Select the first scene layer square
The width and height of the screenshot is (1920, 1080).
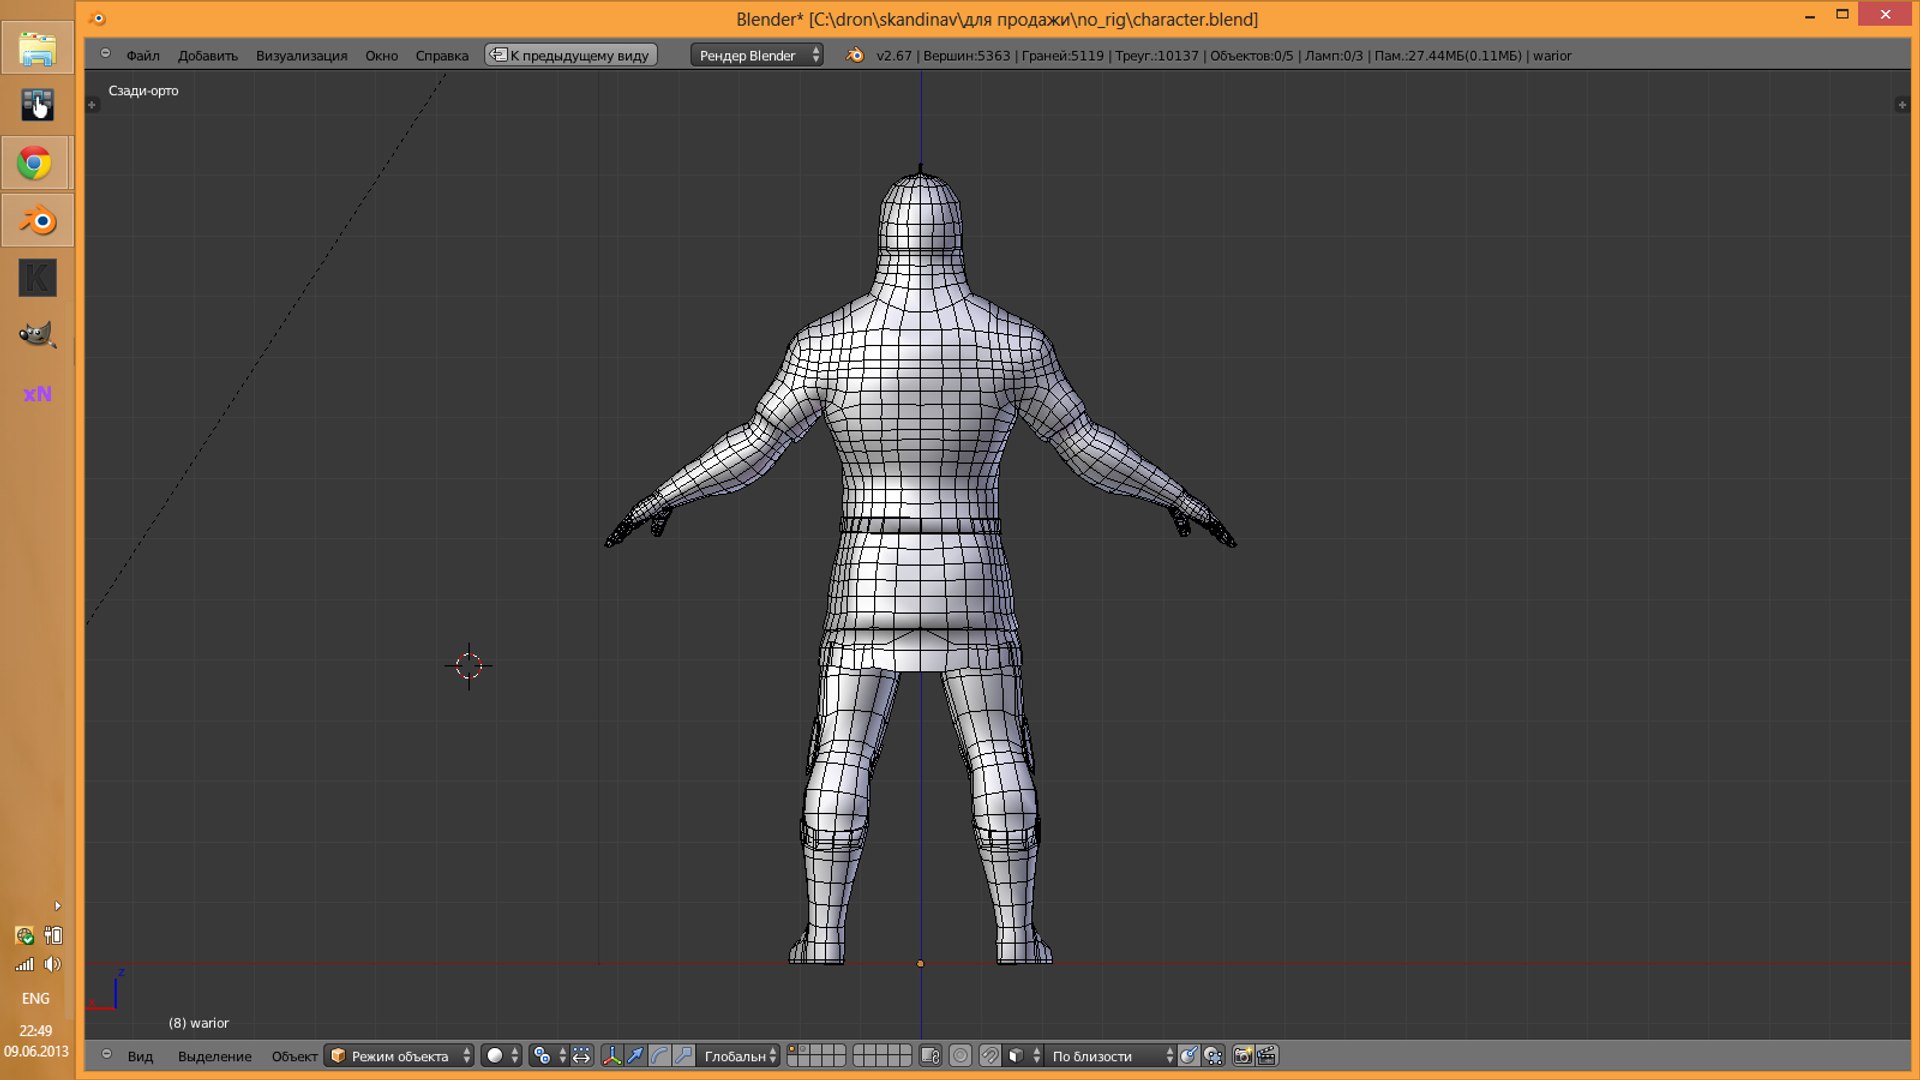[x=792, y=1050]
